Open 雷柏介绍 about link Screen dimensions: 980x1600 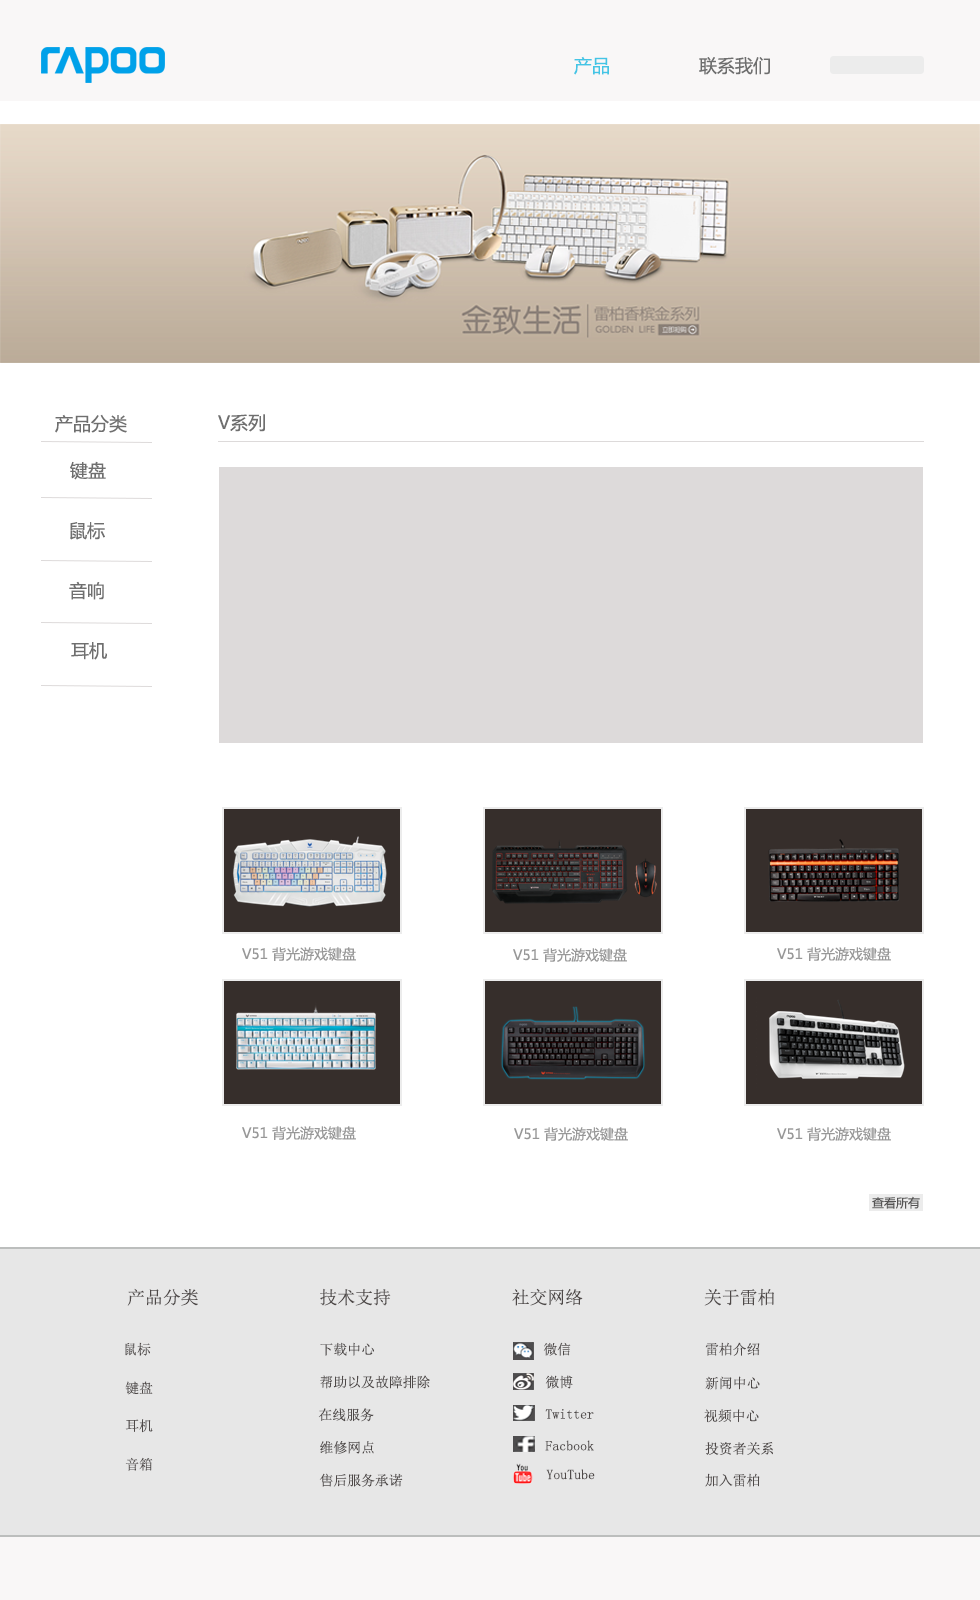coord(733,1350)
